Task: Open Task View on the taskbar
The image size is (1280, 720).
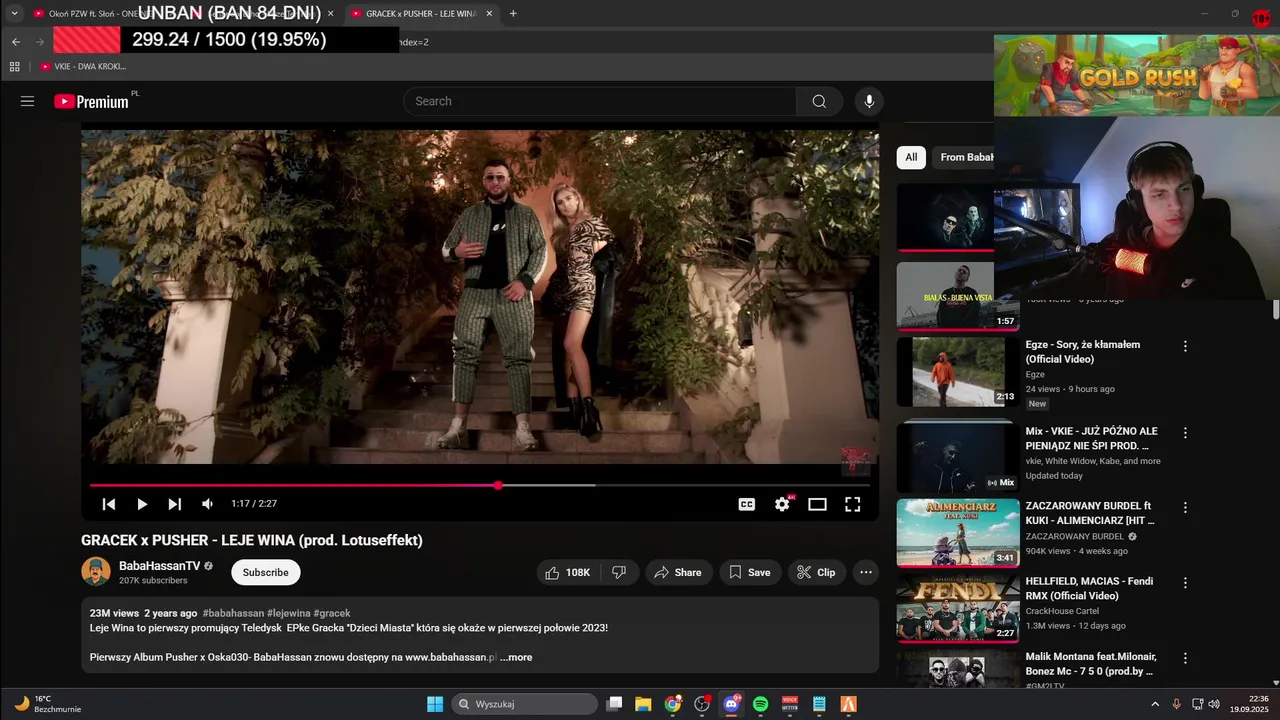Action: tap(615, 704)
